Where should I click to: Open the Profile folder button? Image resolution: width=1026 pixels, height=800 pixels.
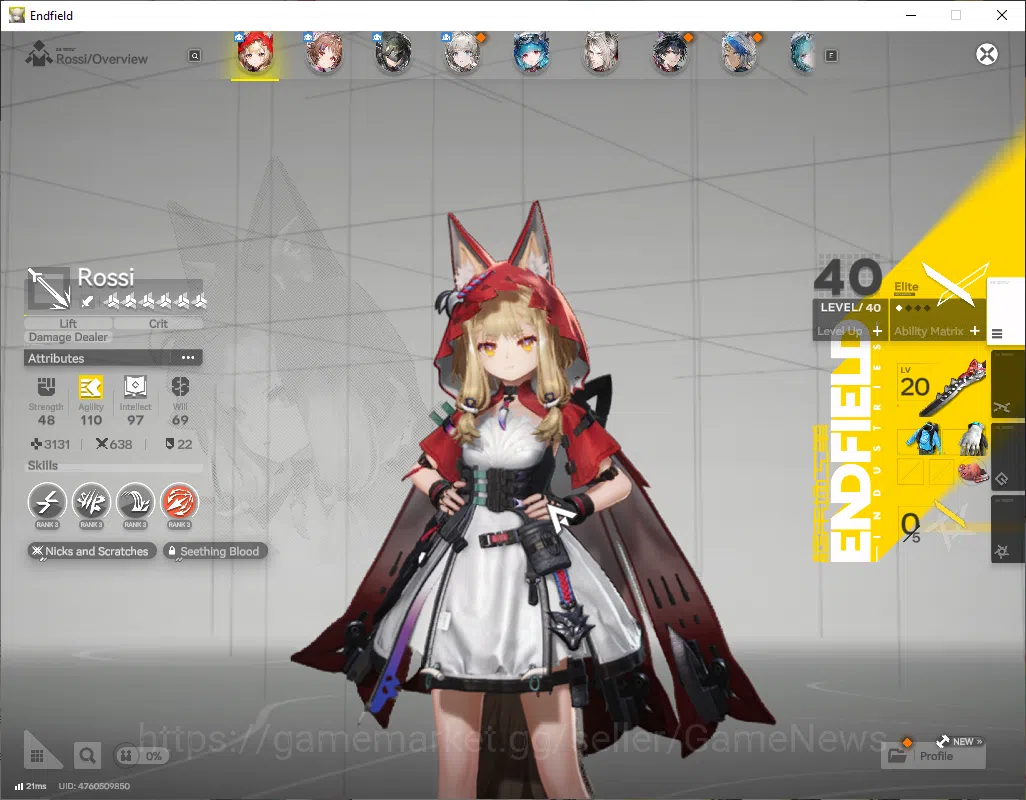[x=934, y=756]
